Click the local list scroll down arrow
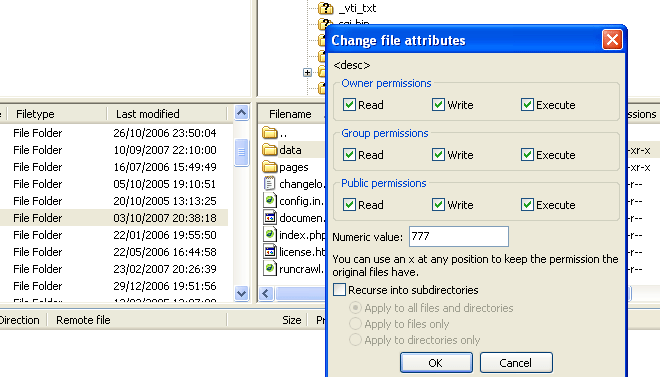This screenshot has height=377, width=660. (x=241, y=293)
